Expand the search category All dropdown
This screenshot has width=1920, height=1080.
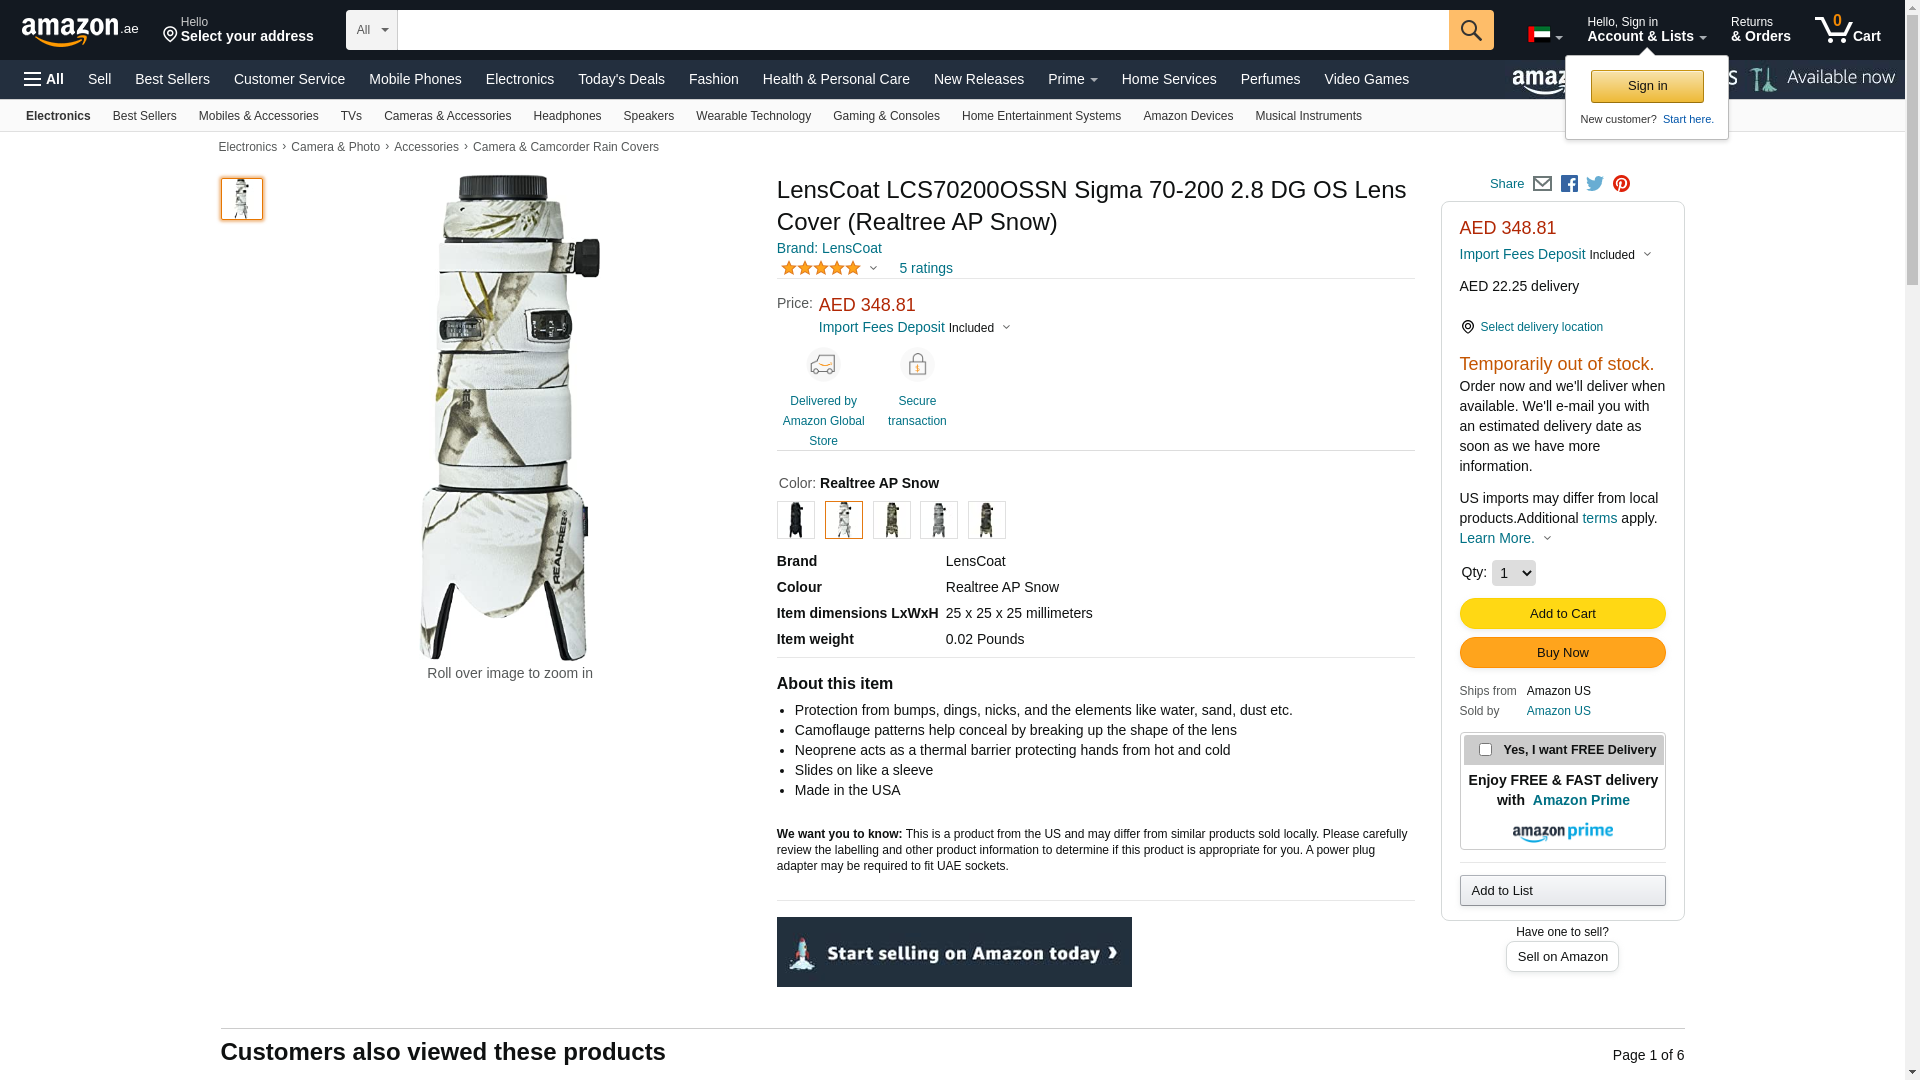point(371,30)
